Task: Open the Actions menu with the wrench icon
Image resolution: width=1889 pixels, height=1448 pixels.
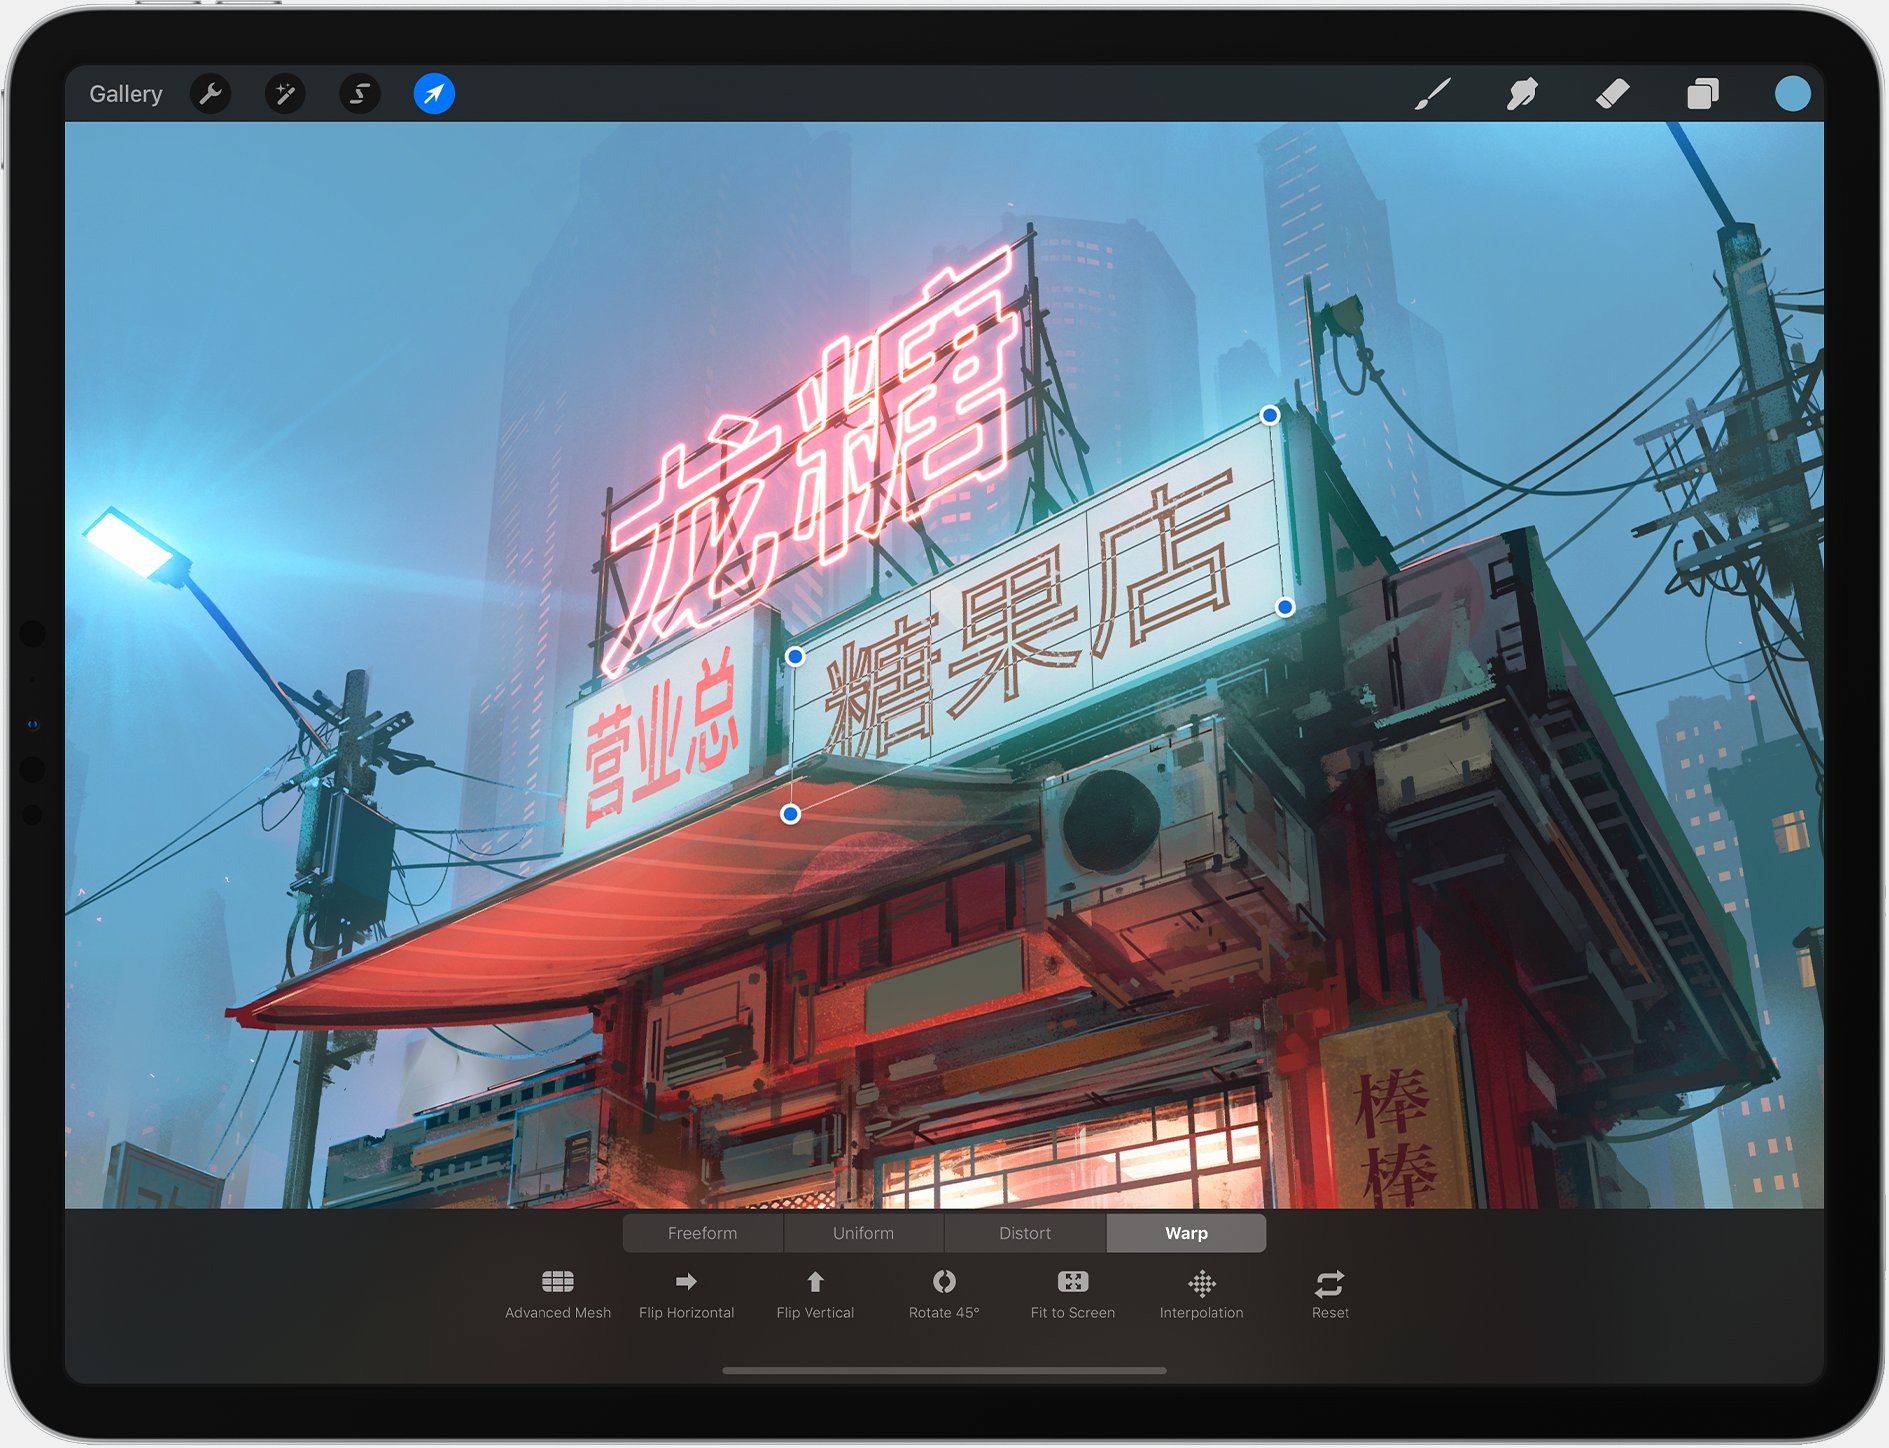Action: click(x=211, y=94)
